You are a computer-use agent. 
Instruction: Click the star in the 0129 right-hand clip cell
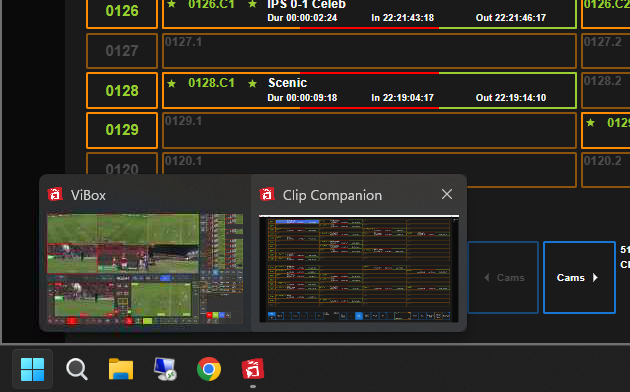coord(591,122)
